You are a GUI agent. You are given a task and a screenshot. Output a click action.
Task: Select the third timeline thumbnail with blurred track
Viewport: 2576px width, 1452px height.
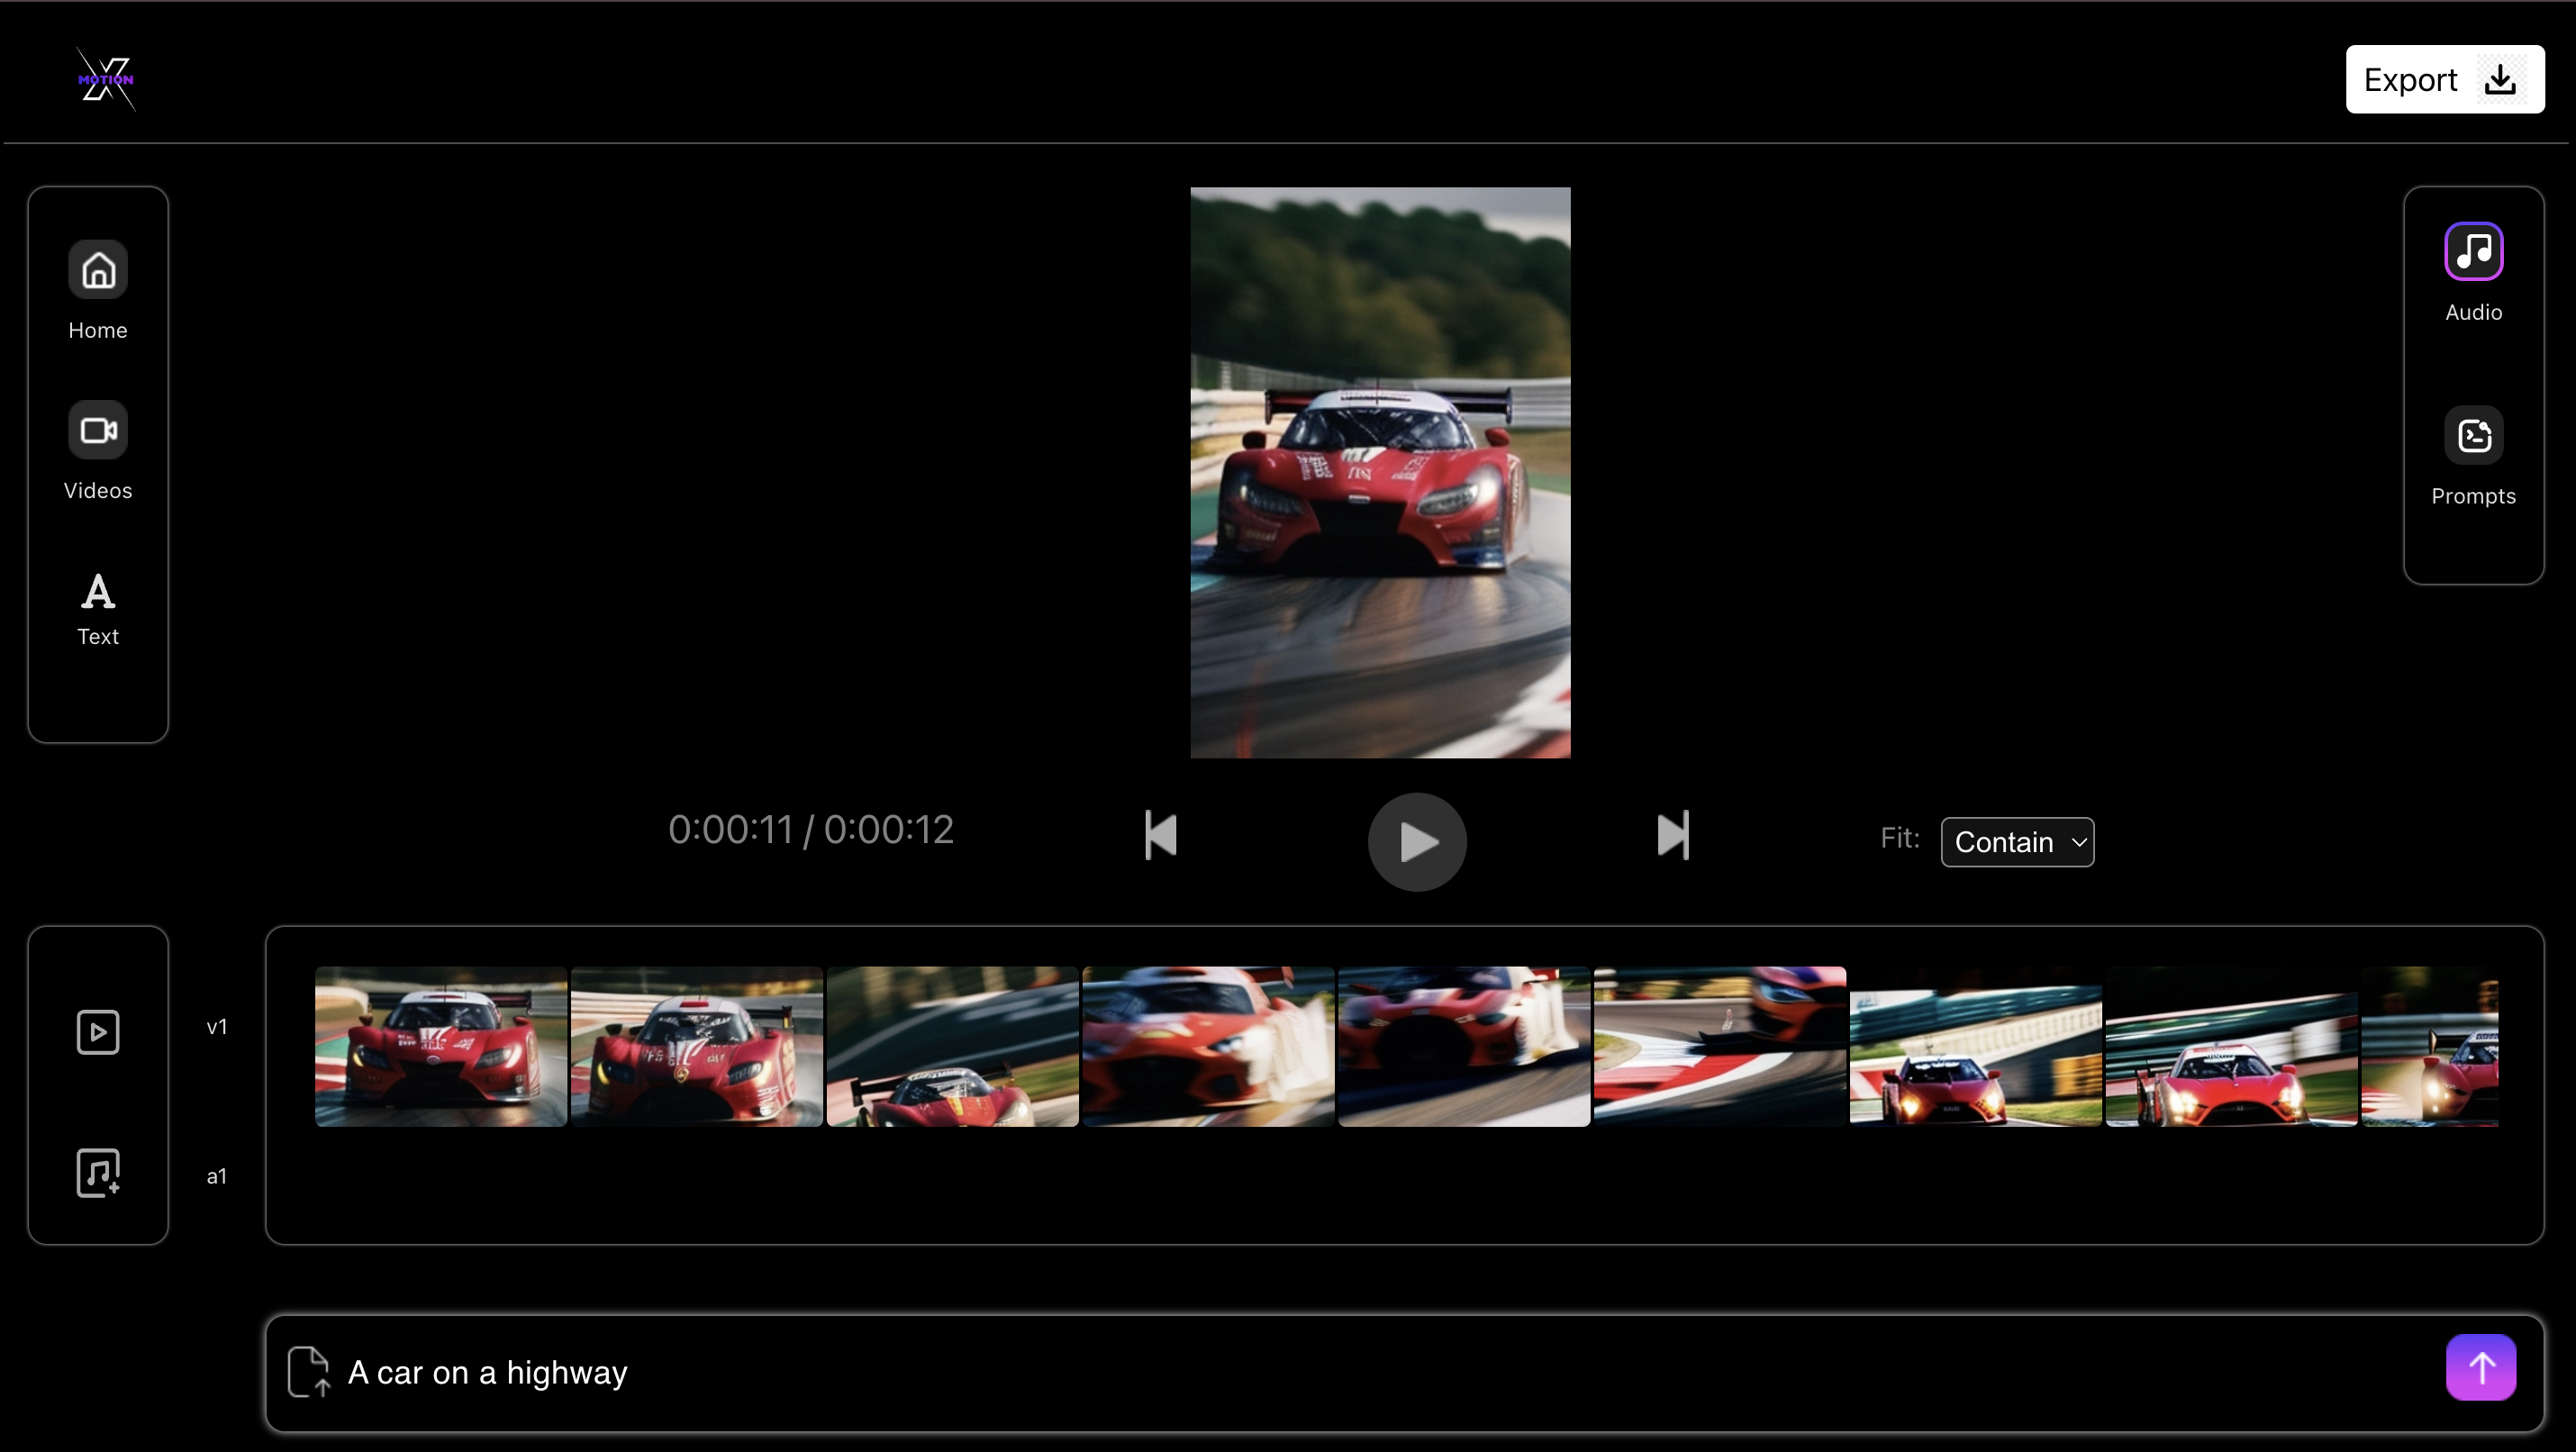pos(952,1046)
